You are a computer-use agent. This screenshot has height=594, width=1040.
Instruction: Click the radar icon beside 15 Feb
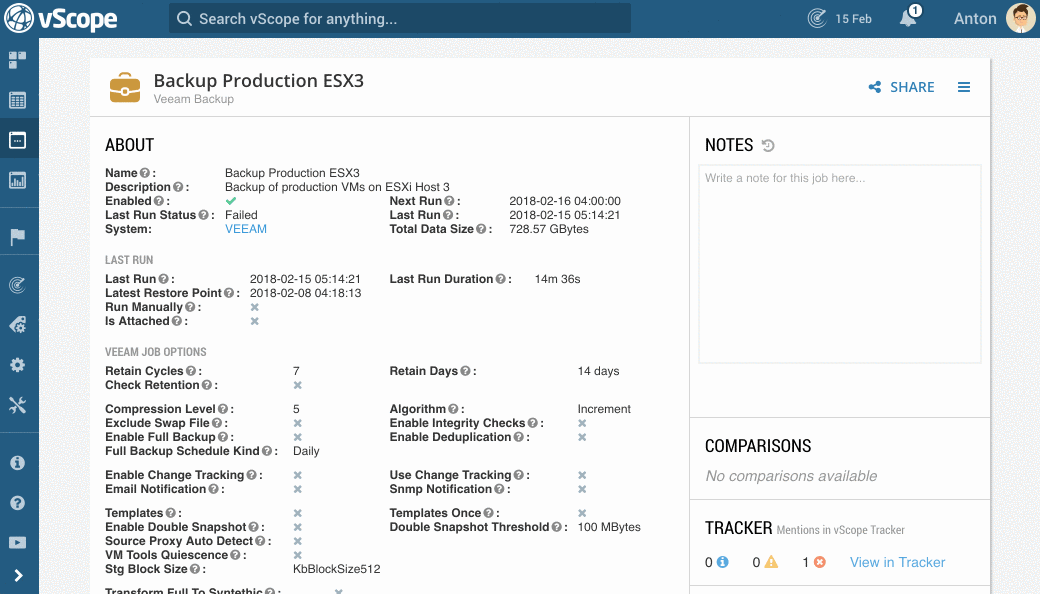click(817, 19)
